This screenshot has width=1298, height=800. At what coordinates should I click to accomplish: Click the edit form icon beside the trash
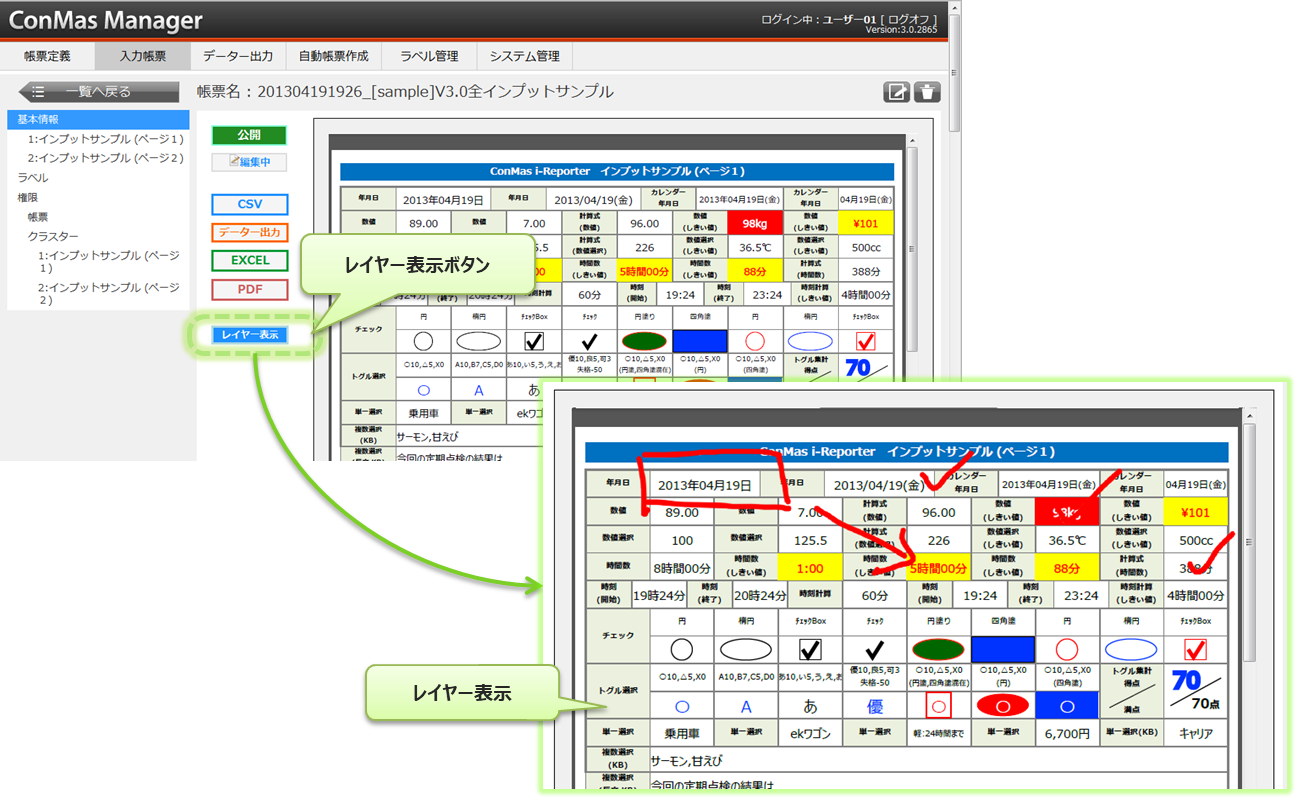[897, 92]
